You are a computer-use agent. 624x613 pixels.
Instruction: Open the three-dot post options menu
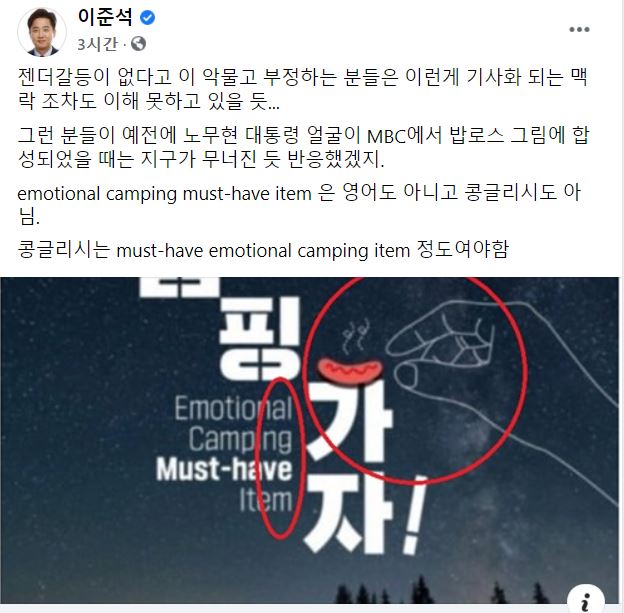[x=579, y=29]
